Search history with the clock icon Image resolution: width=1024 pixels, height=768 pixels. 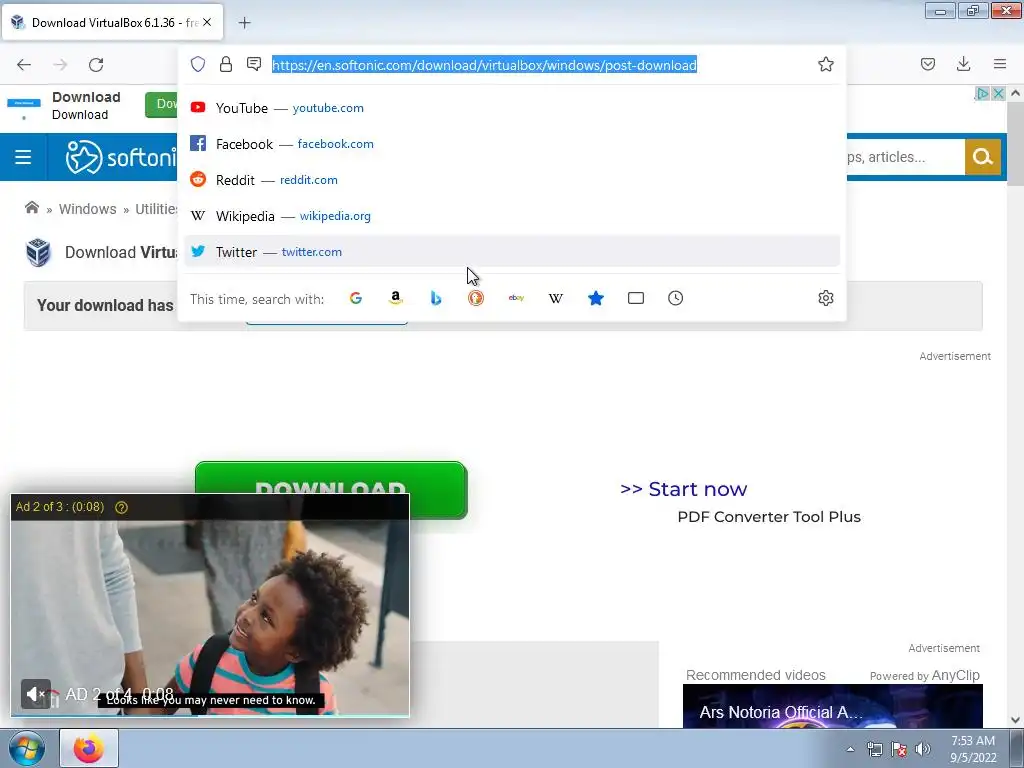pos(676,298)
